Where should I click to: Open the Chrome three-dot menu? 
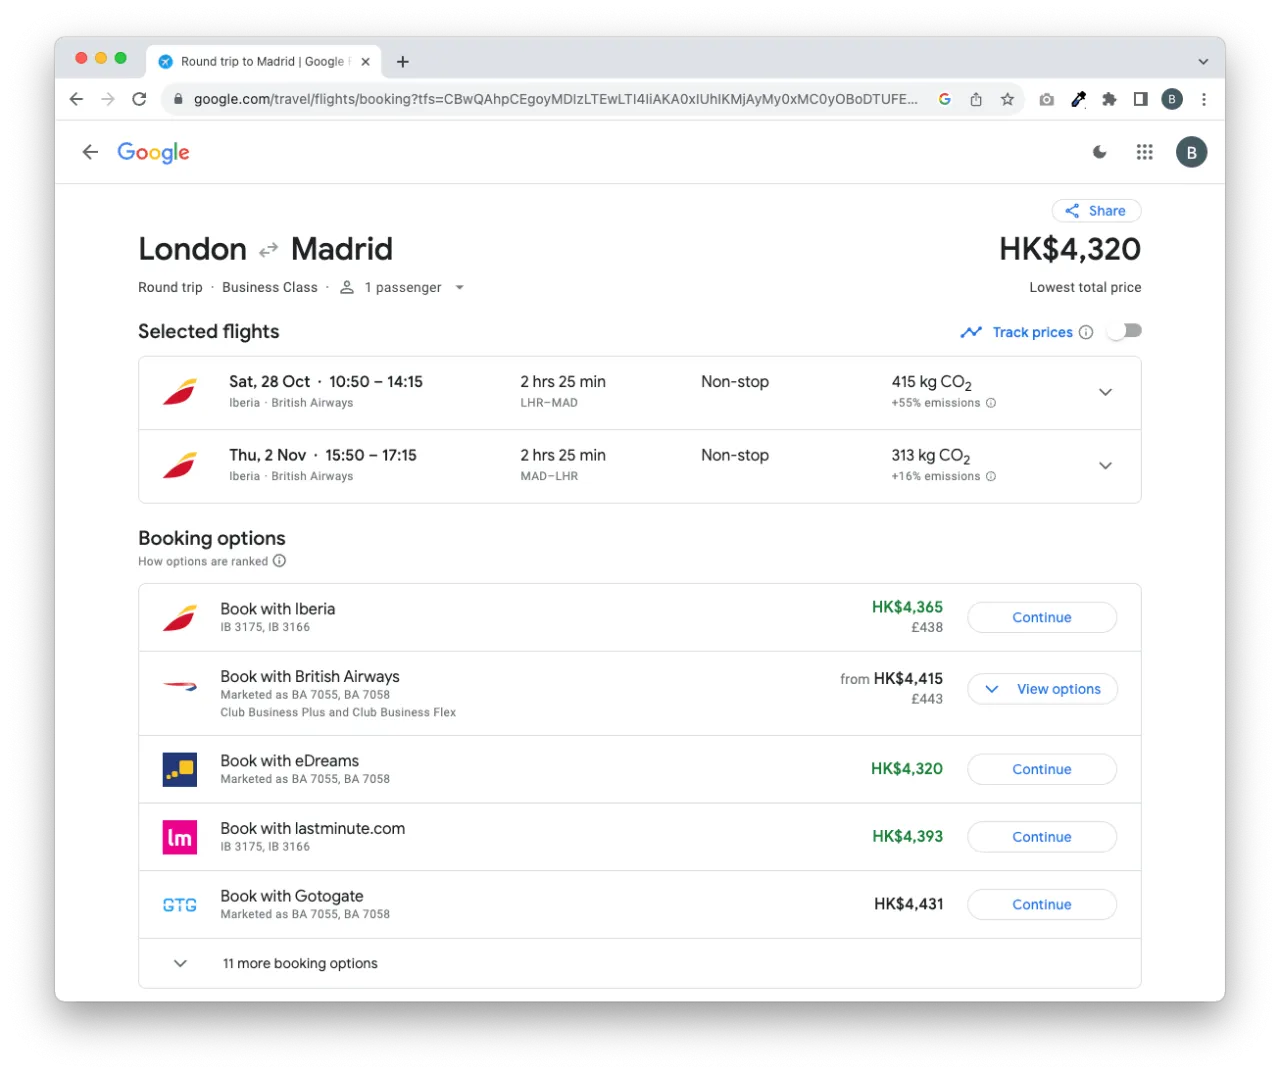1204,99
